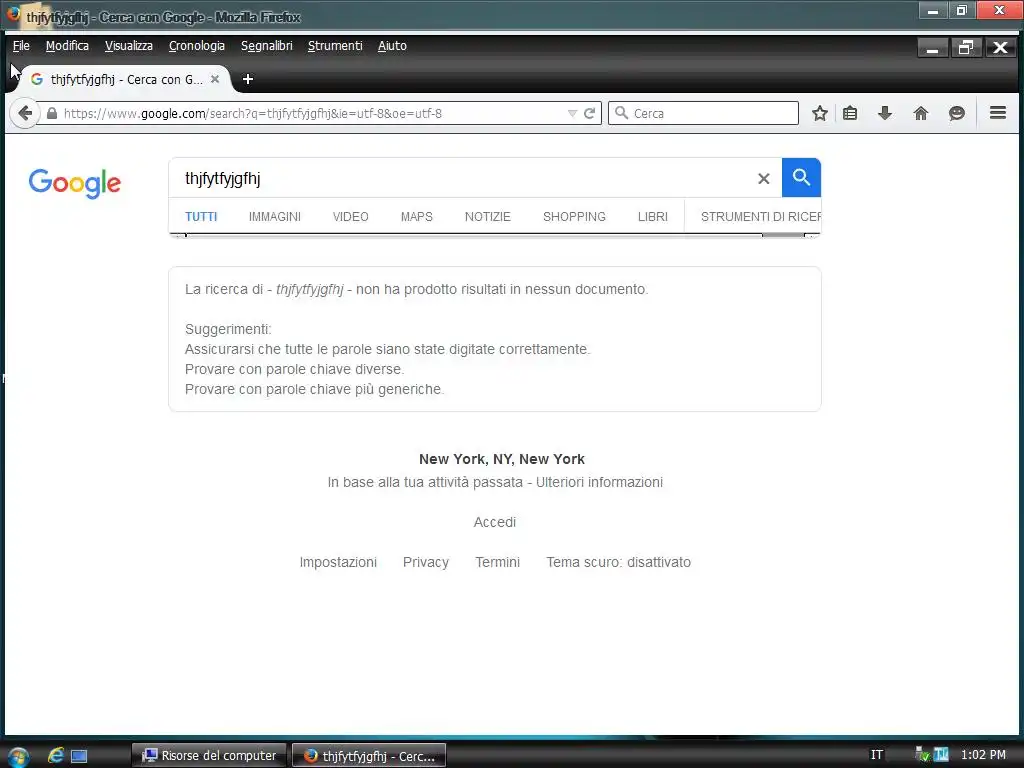Open Strumenti di ricerca options
The width and height of the screenshot is (1024, 768).
point(761,217)
